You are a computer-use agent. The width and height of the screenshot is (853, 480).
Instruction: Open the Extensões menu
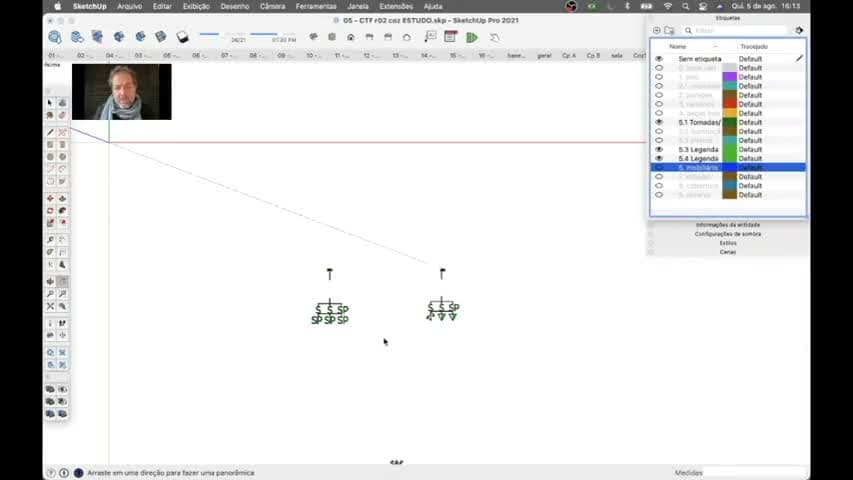click(396, 7)
